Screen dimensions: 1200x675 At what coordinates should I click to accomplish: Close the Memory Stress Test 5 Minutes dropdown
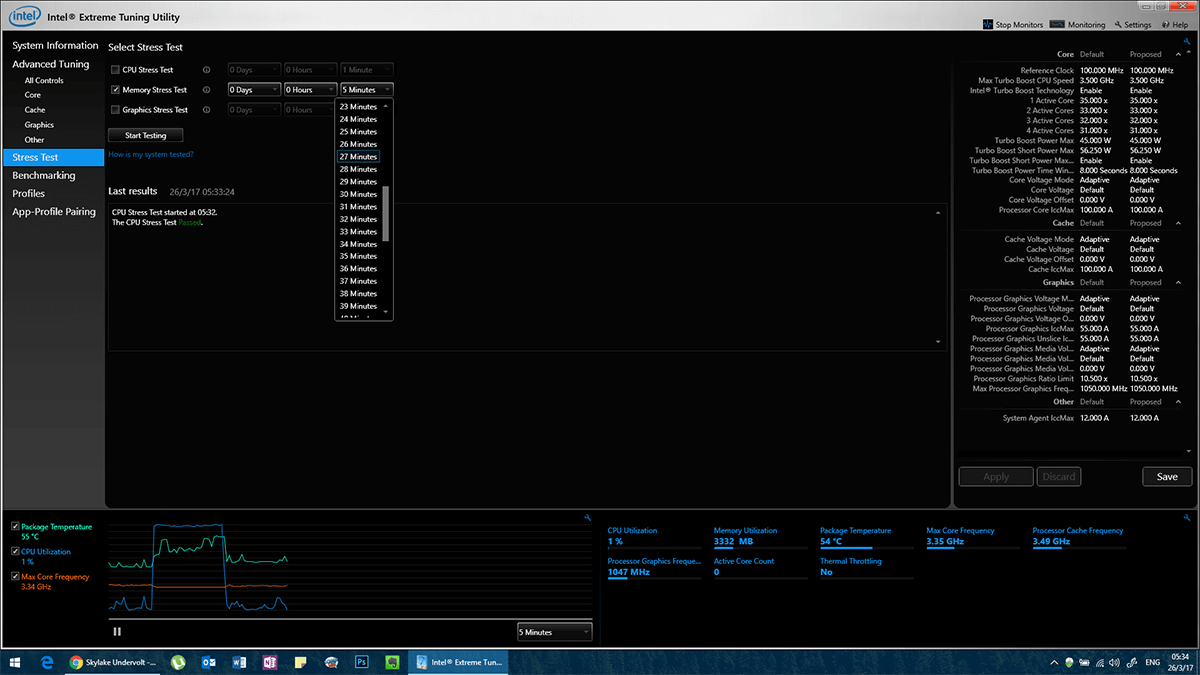pyautogui.click(x=366, y=90)
